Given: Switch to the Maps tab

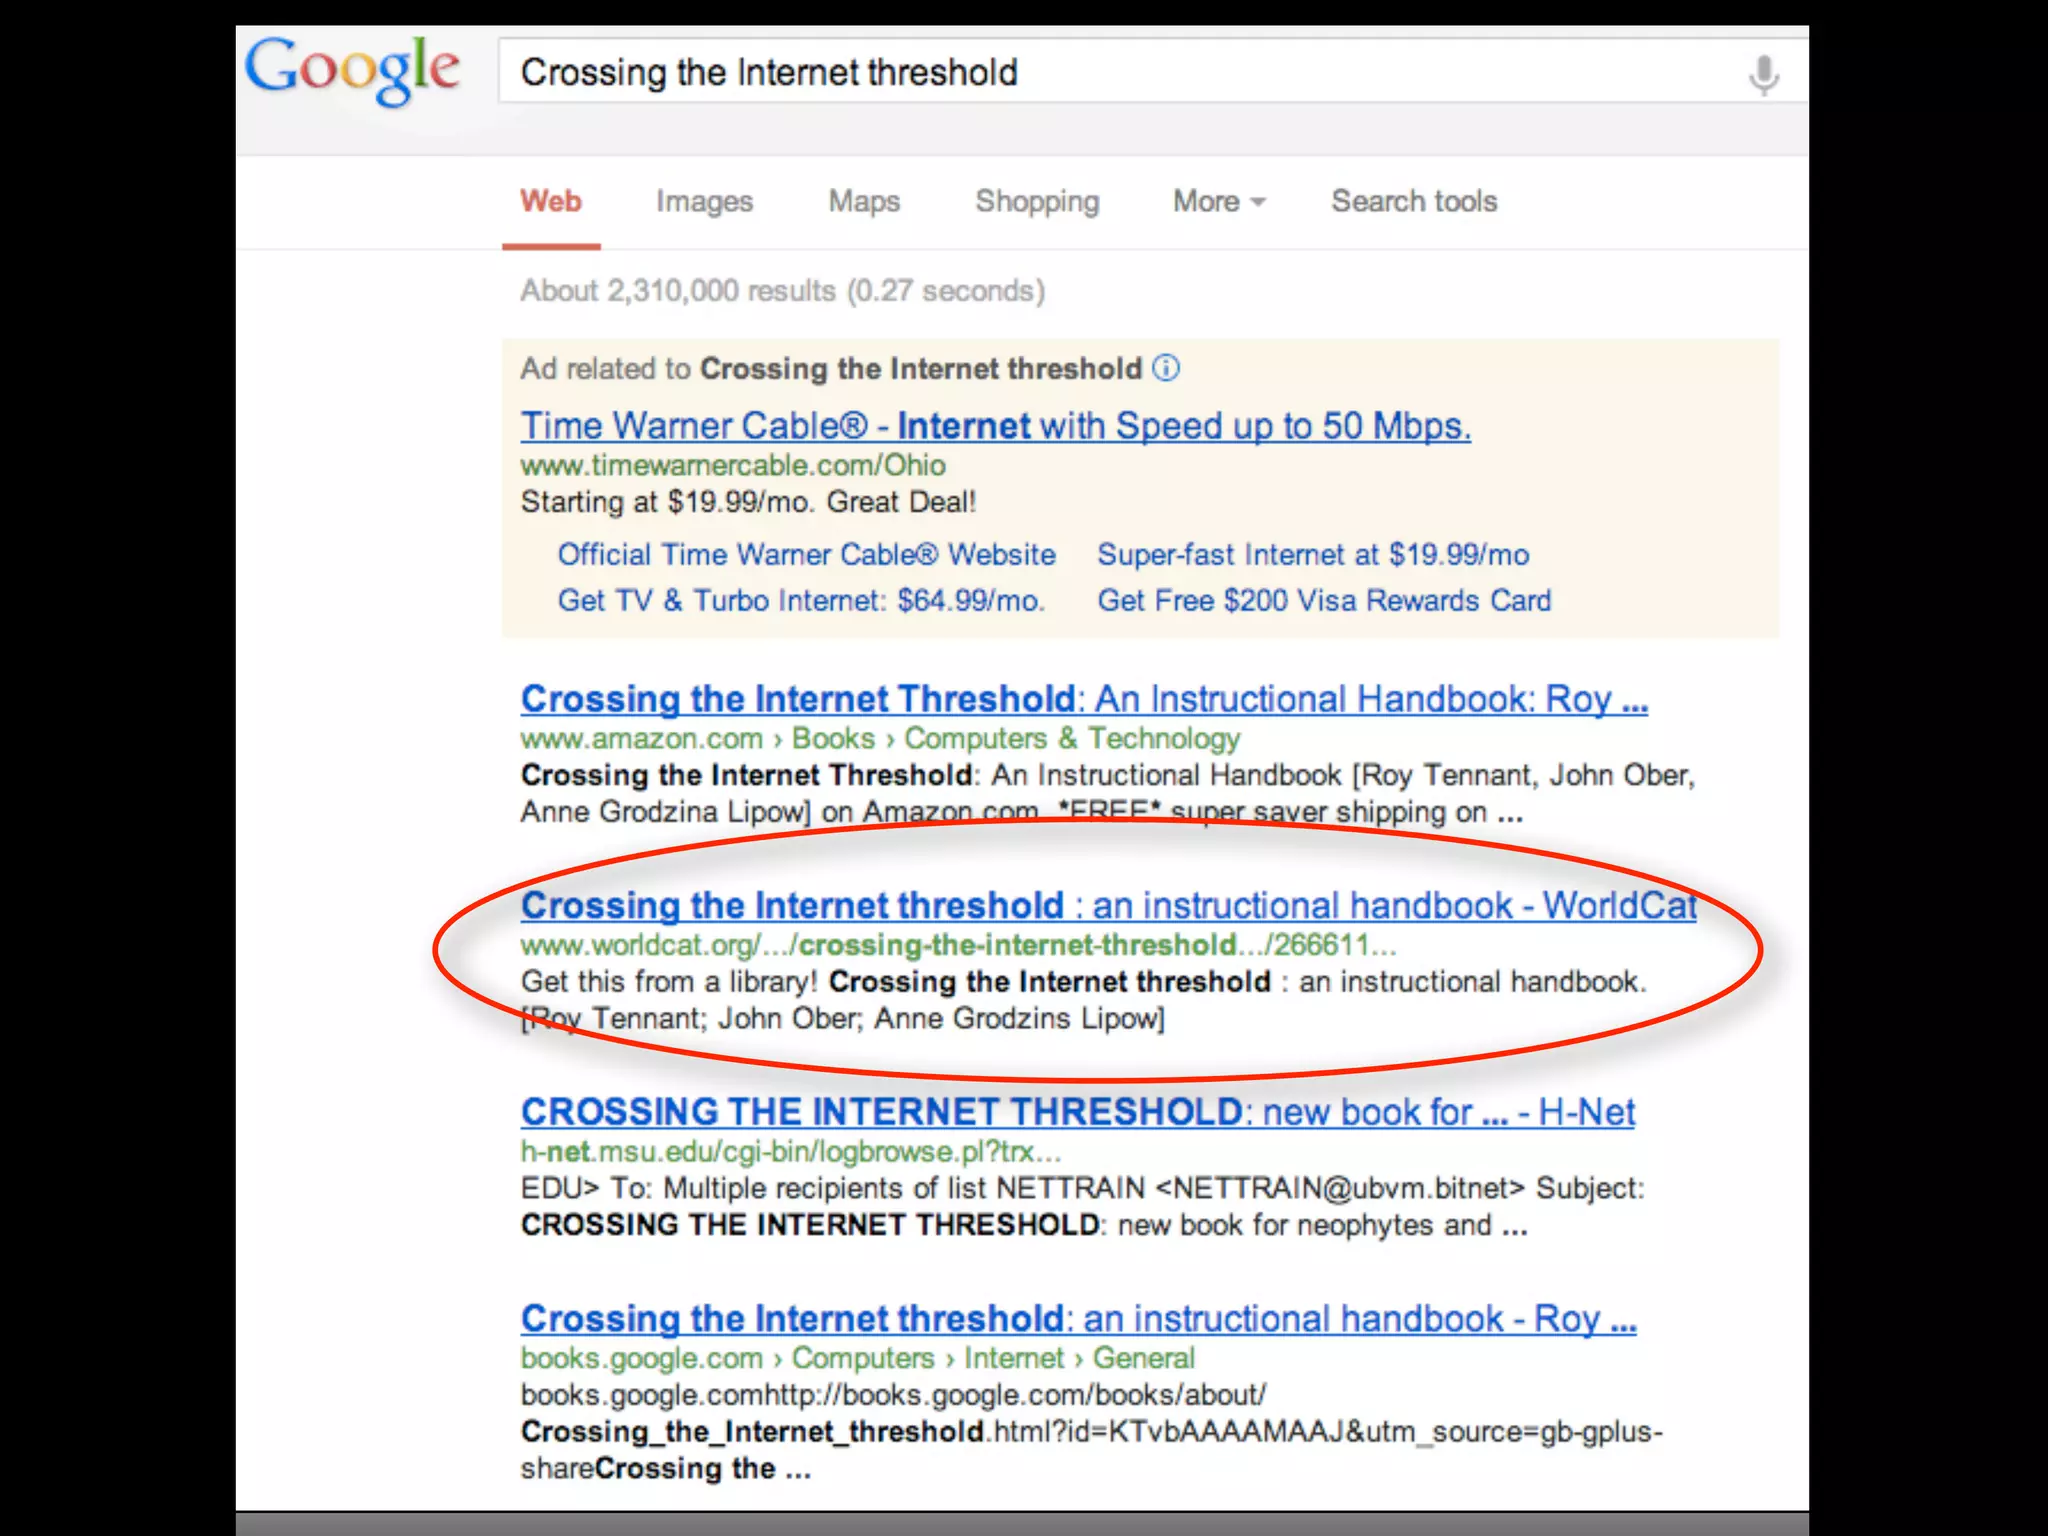Looking at the screenshot, I should [x=864, y=201].
